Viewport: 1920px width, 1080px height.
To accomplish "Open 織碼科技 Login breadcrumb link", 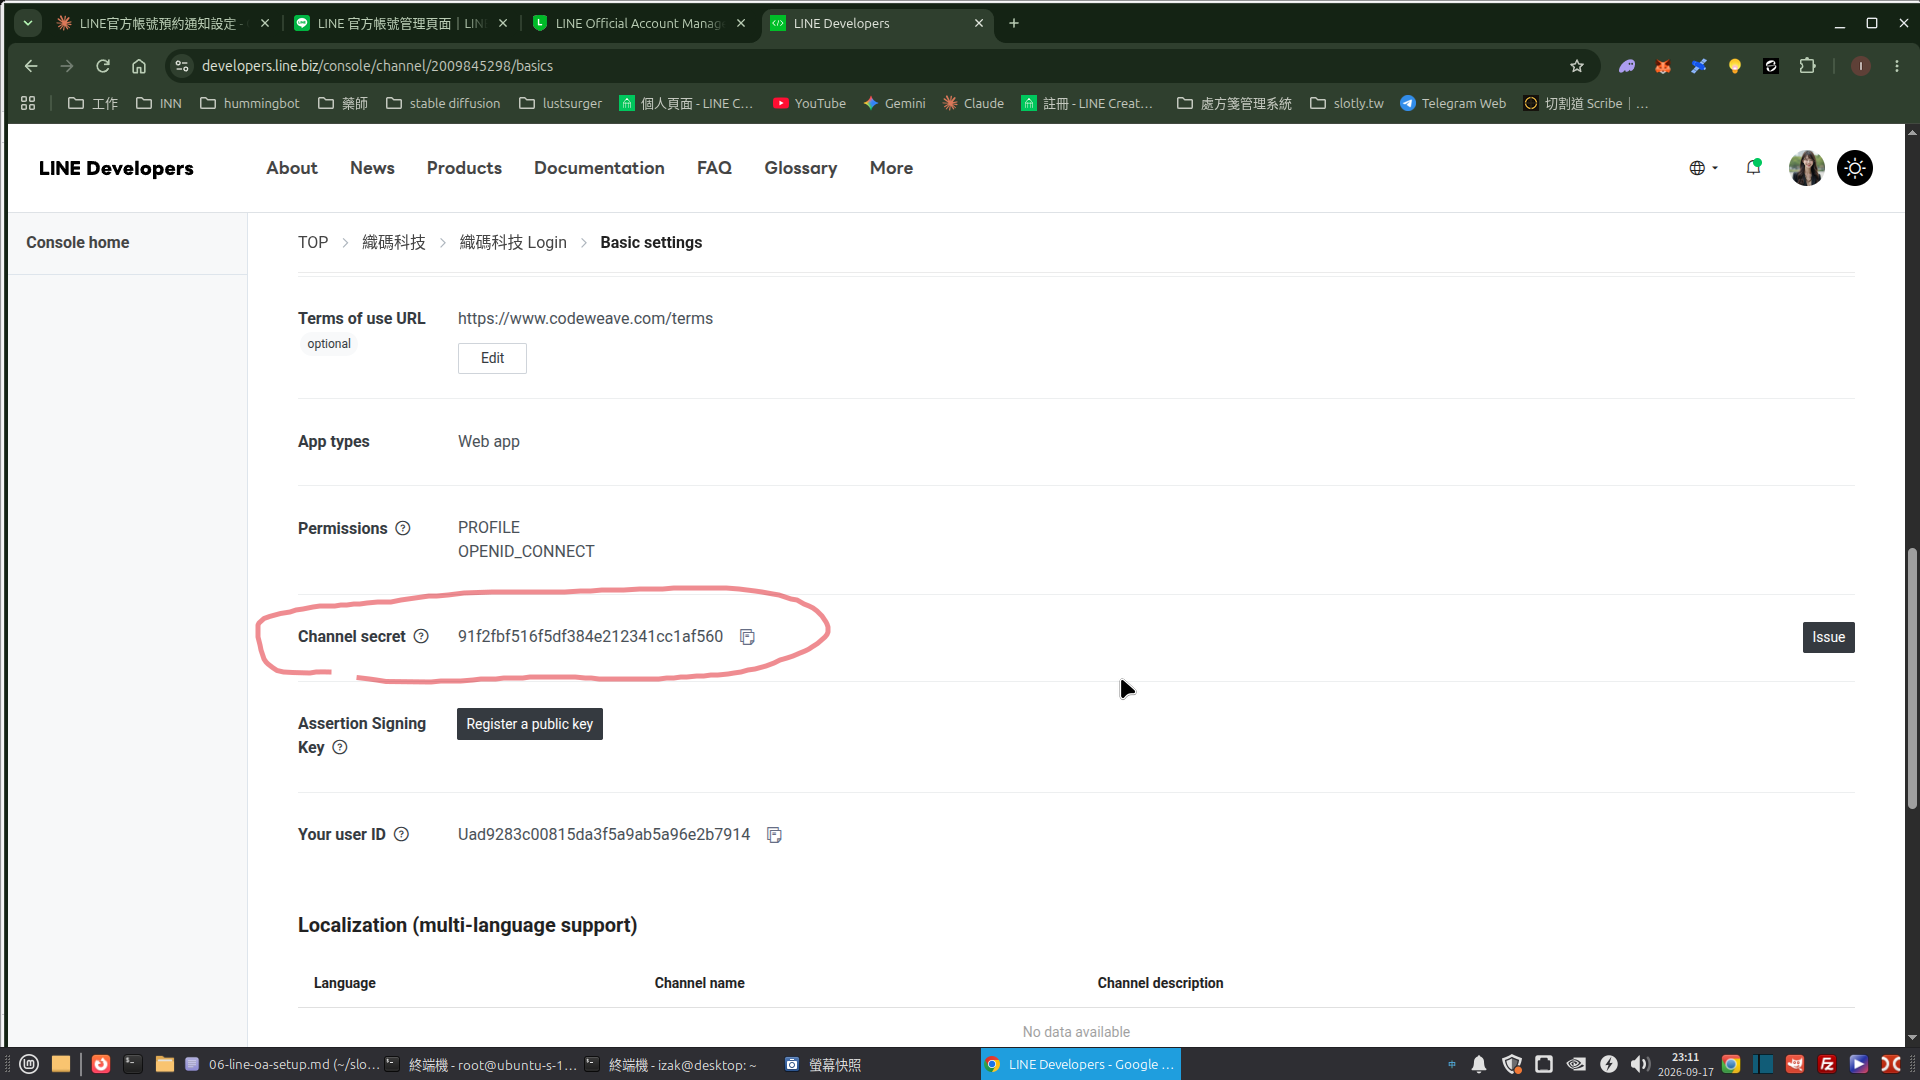I will pos(513,242).
